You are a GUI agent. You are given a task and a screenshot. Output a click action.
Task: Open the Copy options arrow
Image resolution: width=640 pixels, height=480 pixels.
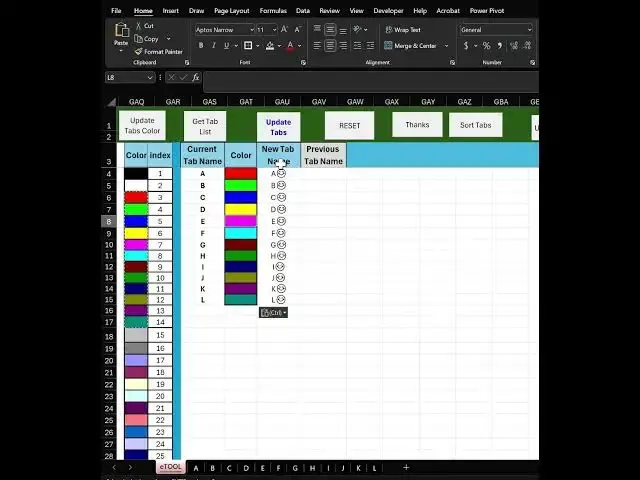(x=168, y=39)
